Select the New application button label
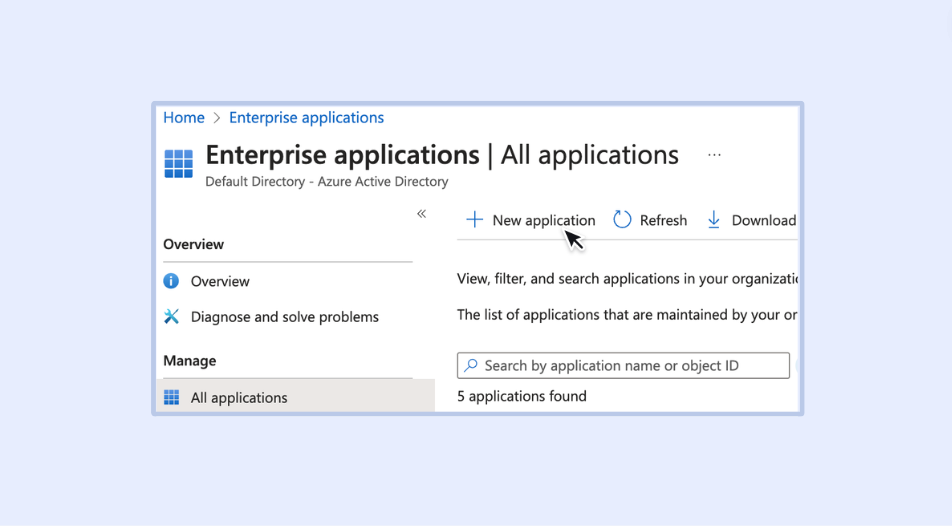952x526 pixels. [x=543, y=220]
